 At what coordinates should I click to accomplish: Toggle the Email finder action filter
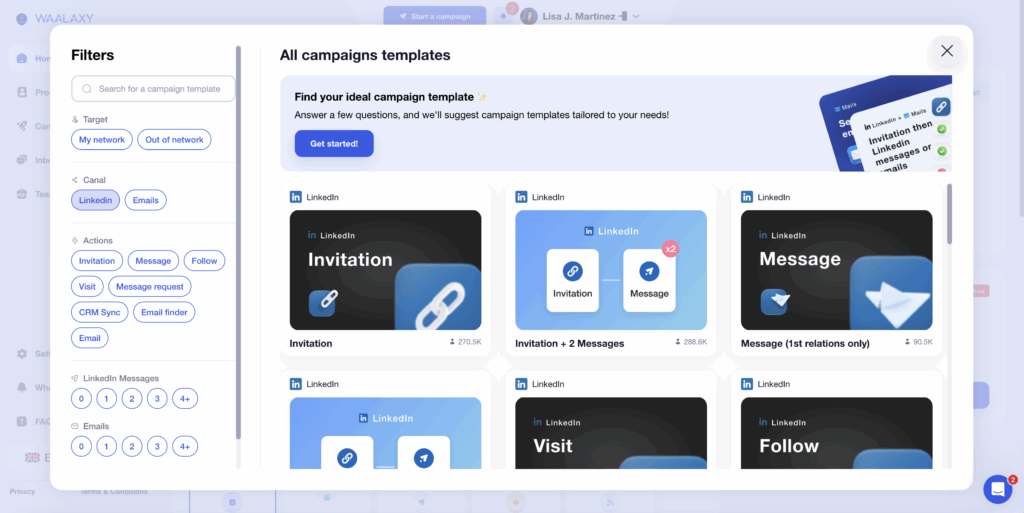tap(164, 312)
